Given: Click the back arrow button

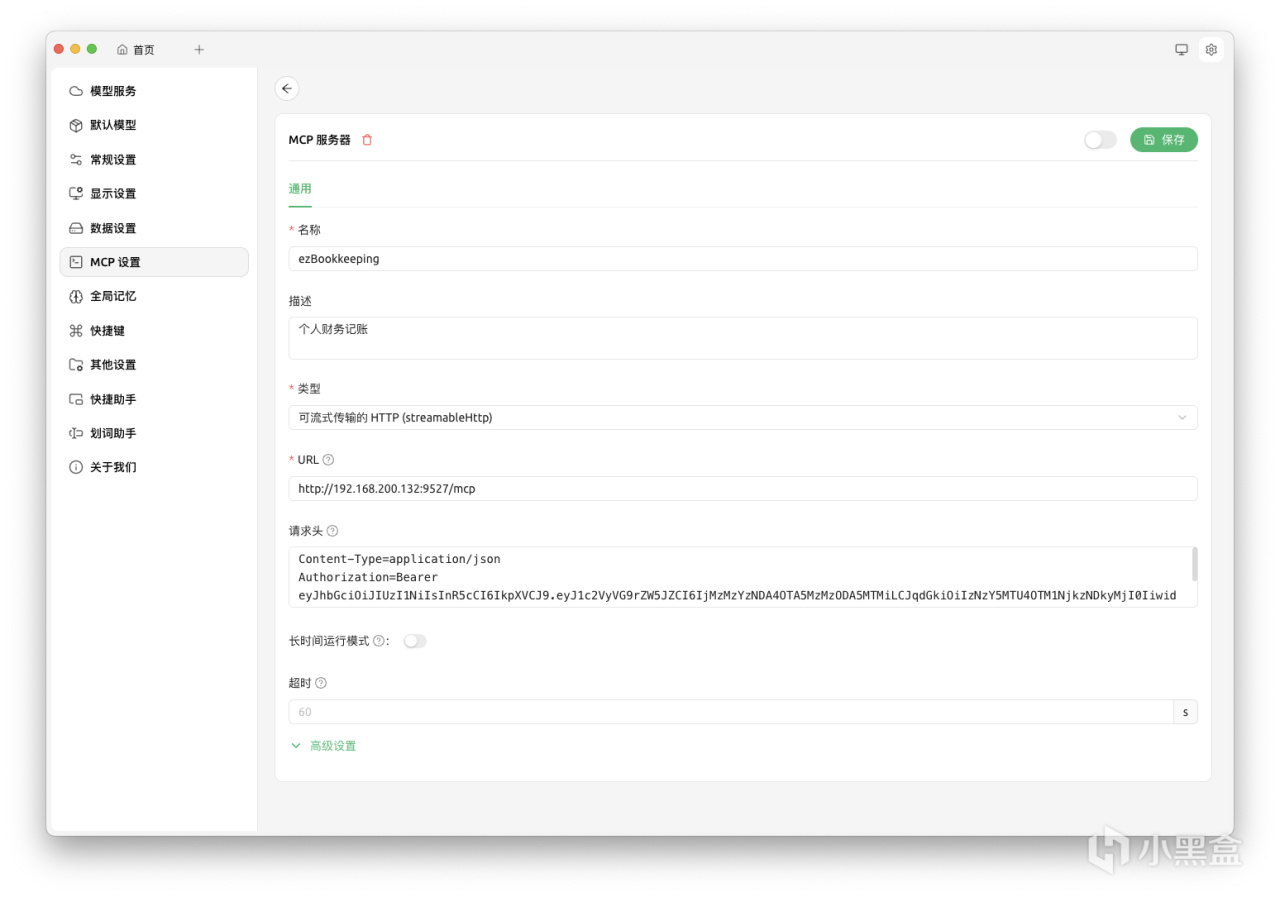Looking at the screenshot, I should 287,89.
